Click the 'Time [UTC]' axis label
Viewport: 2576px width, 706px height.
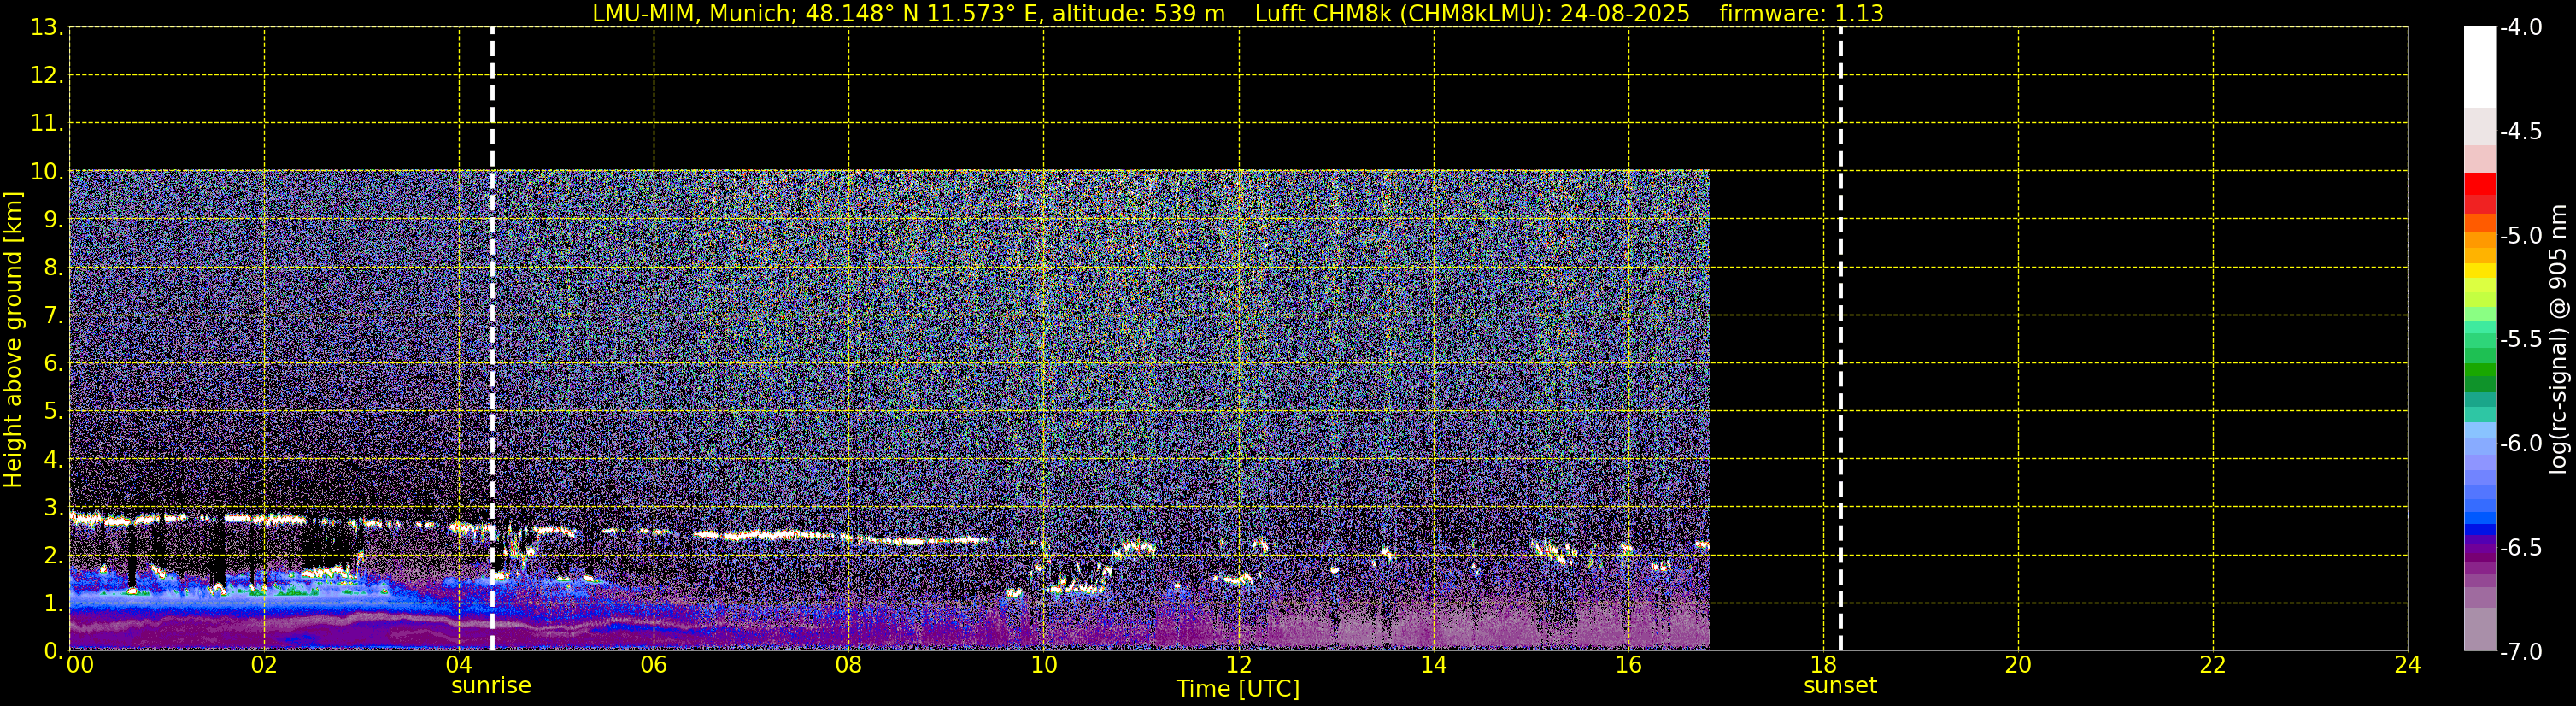tap(1238, 688)
